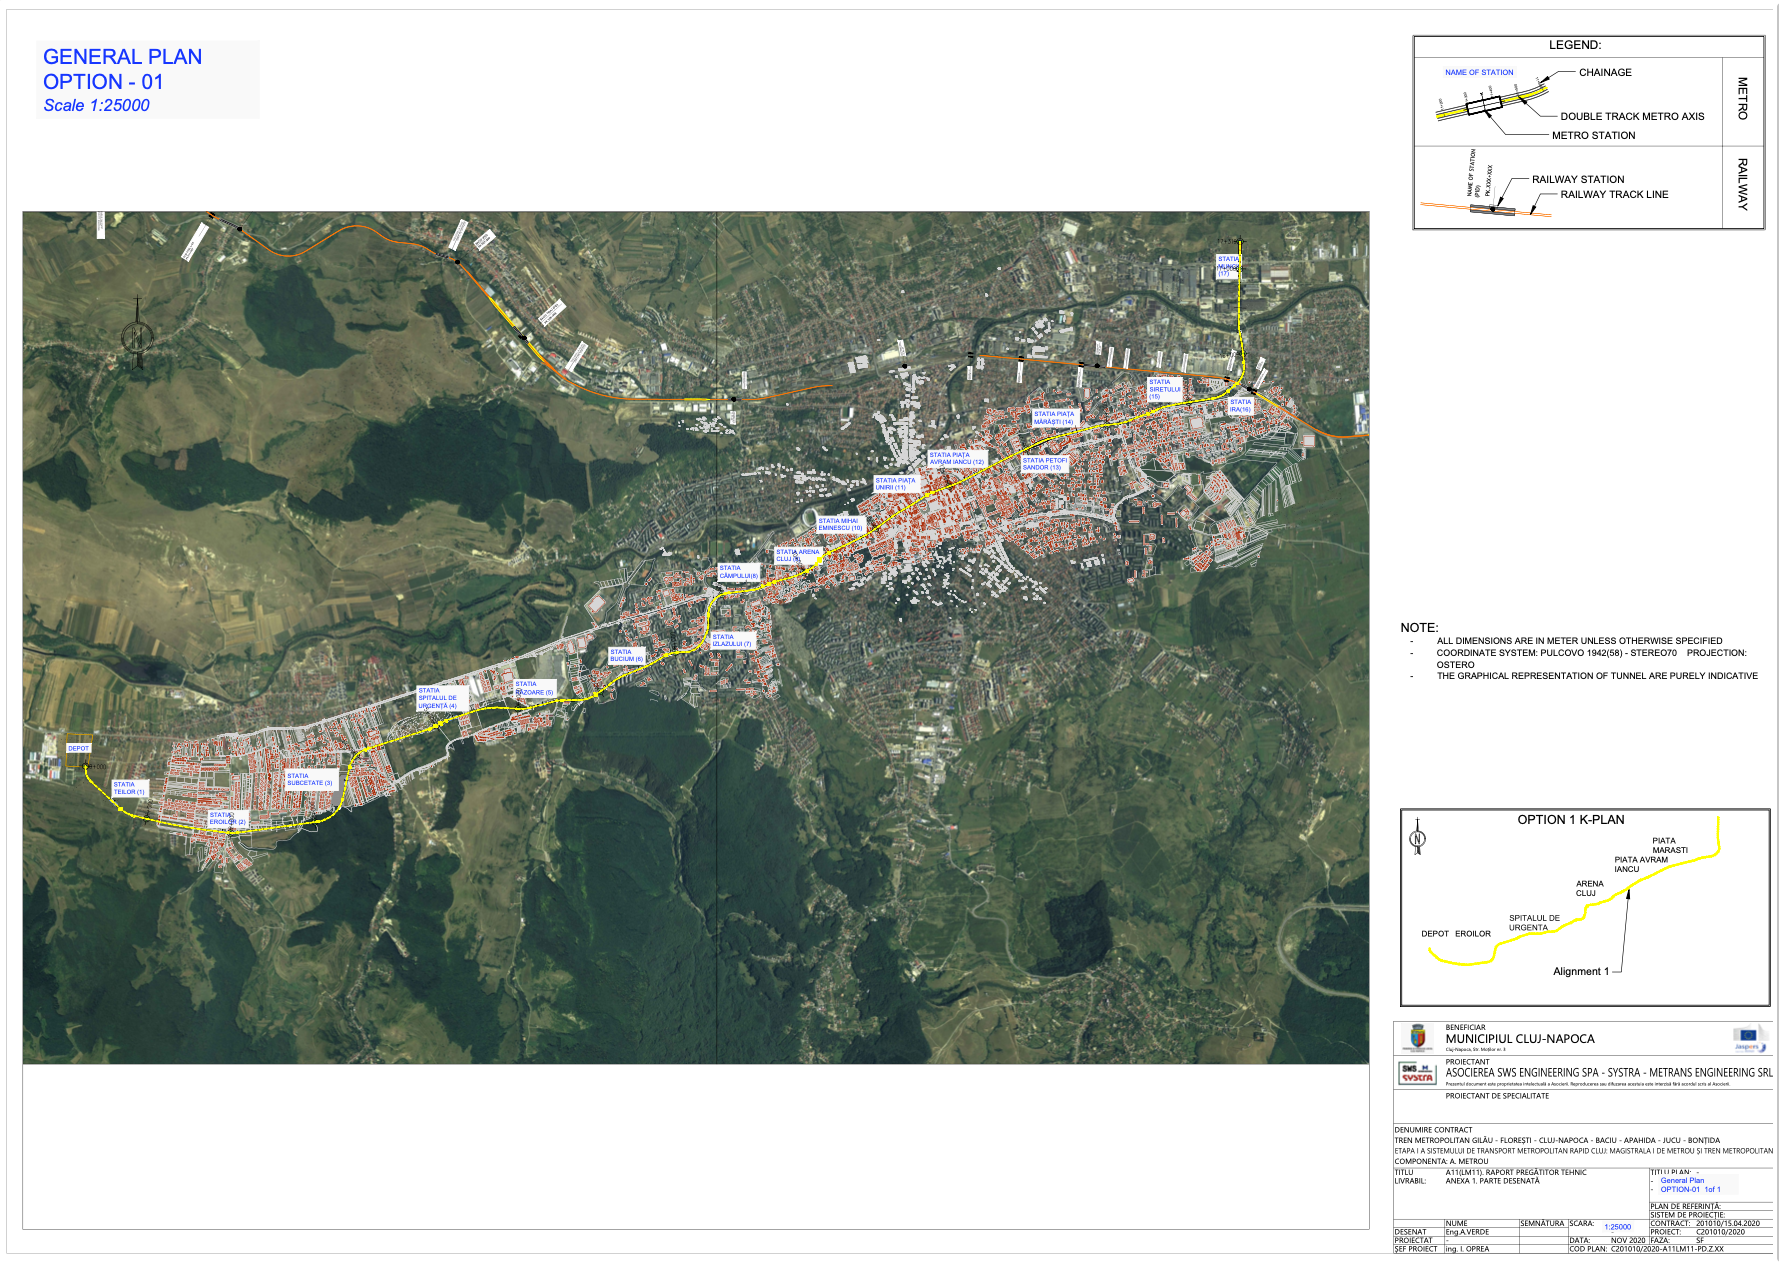The height and width of the screenshot is (1262, 1779).
Task: Select the Statia Siretului (15) label
Action: coord(1164,389)
